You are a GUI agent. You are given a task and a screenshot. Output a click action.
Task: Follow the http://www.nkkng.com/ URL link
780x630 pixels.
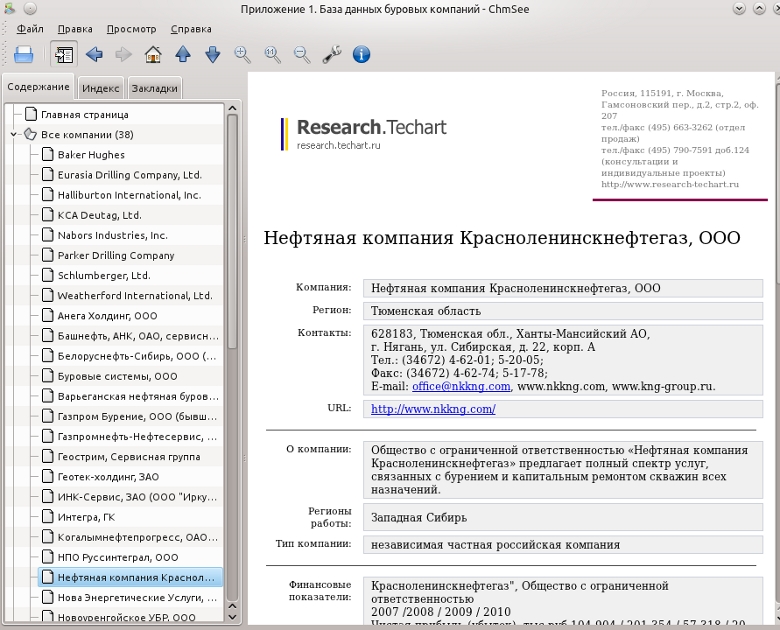[x=433, y=409]
